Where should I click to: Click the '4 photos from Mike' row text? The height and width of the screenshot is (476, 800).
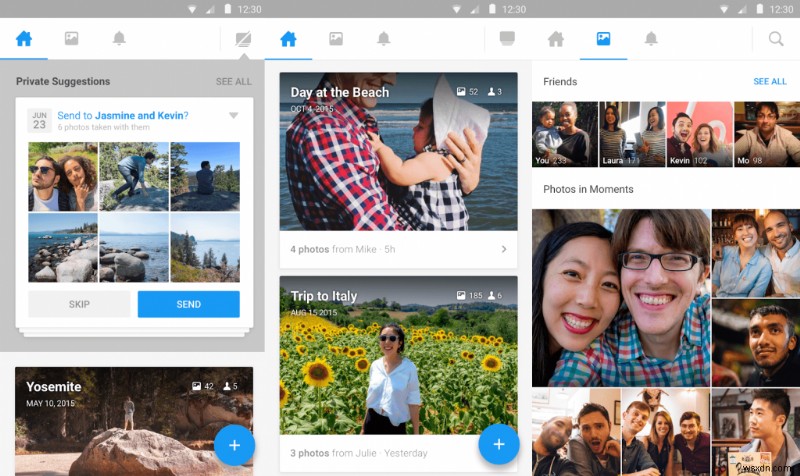(342, 249)
